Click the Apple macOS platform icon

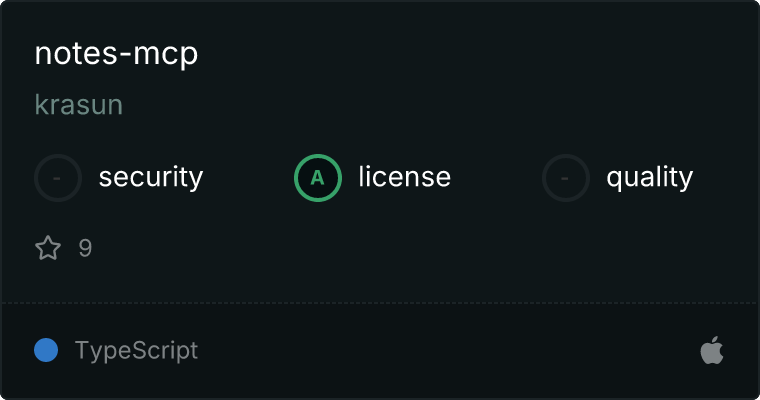(x=712, y=350)
